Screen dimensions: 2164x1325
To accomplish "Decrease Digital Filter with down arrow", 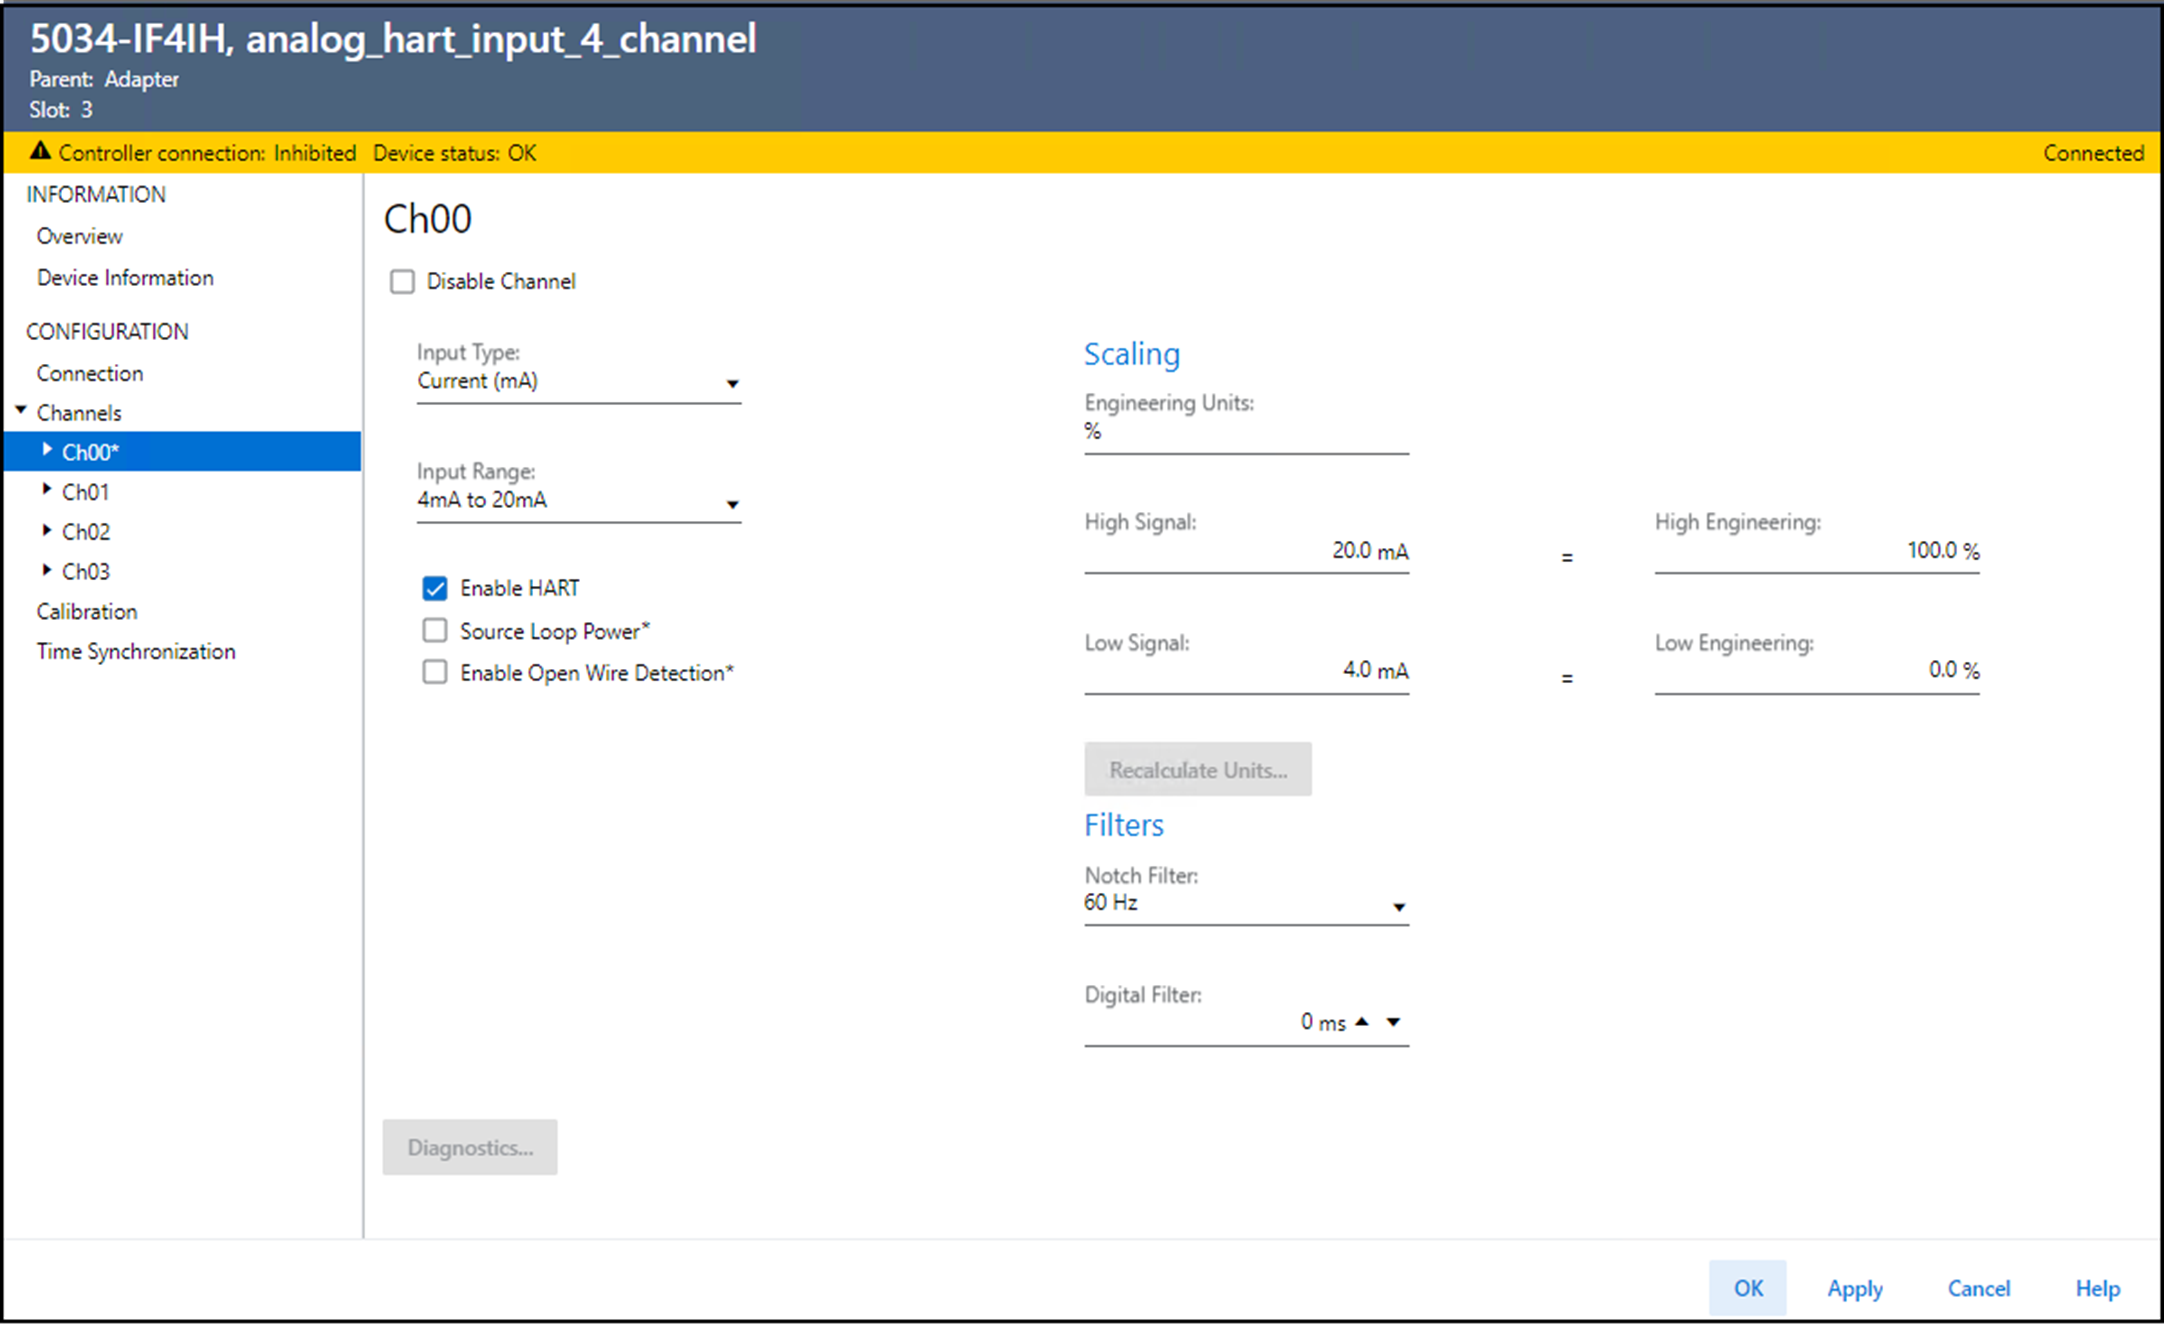I will (1394, 1022).
